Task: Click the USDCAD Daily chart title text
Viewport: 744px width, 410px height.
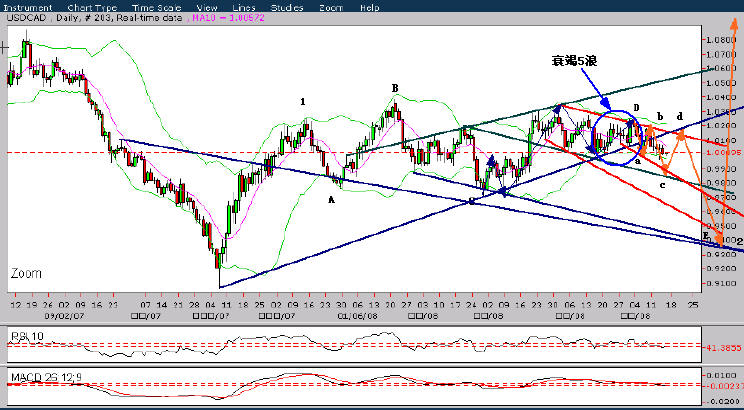Action: 95,18
